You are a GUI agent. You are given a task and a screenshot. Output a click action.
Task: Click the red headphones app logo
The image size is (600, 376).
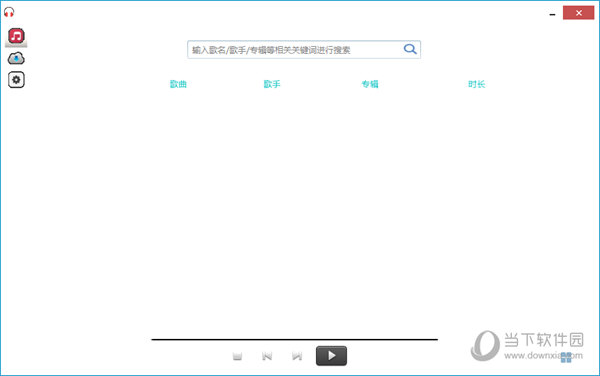click(x=9, y=12)
